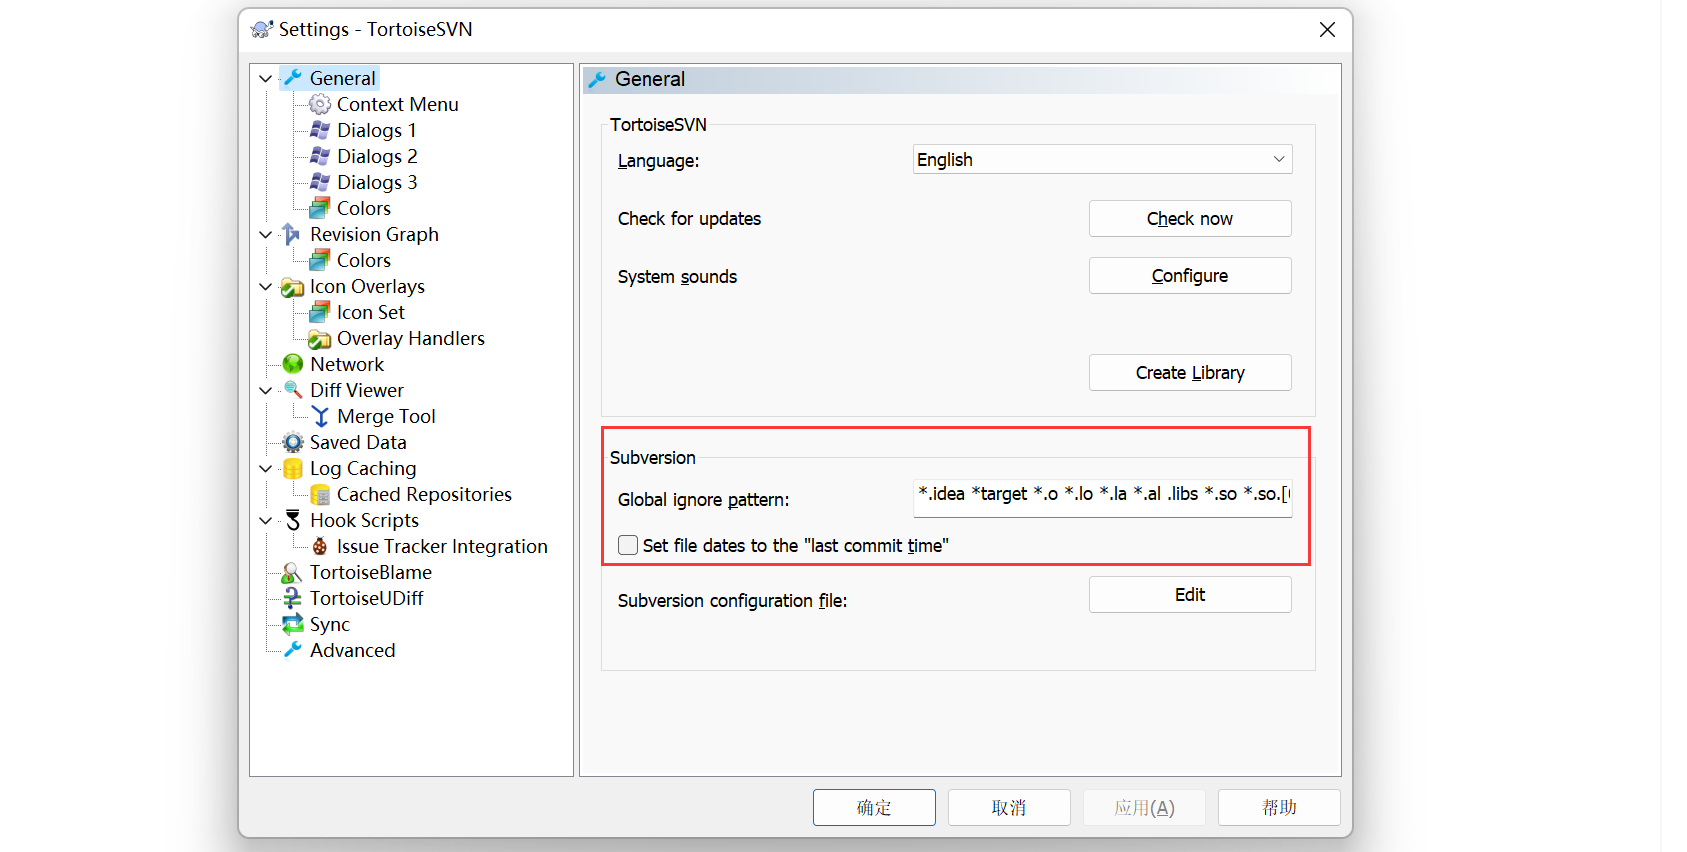
Task: Close the Settings window
Action: pos(1327,30)
